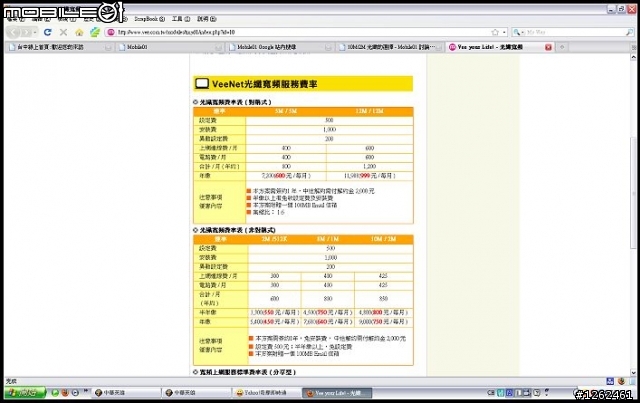Image resolution: width=640 pixels, height=403 pixels.
Task: Switch to the Mobile01 Google 站內搜尋 tab
Action: pos(280,47)
